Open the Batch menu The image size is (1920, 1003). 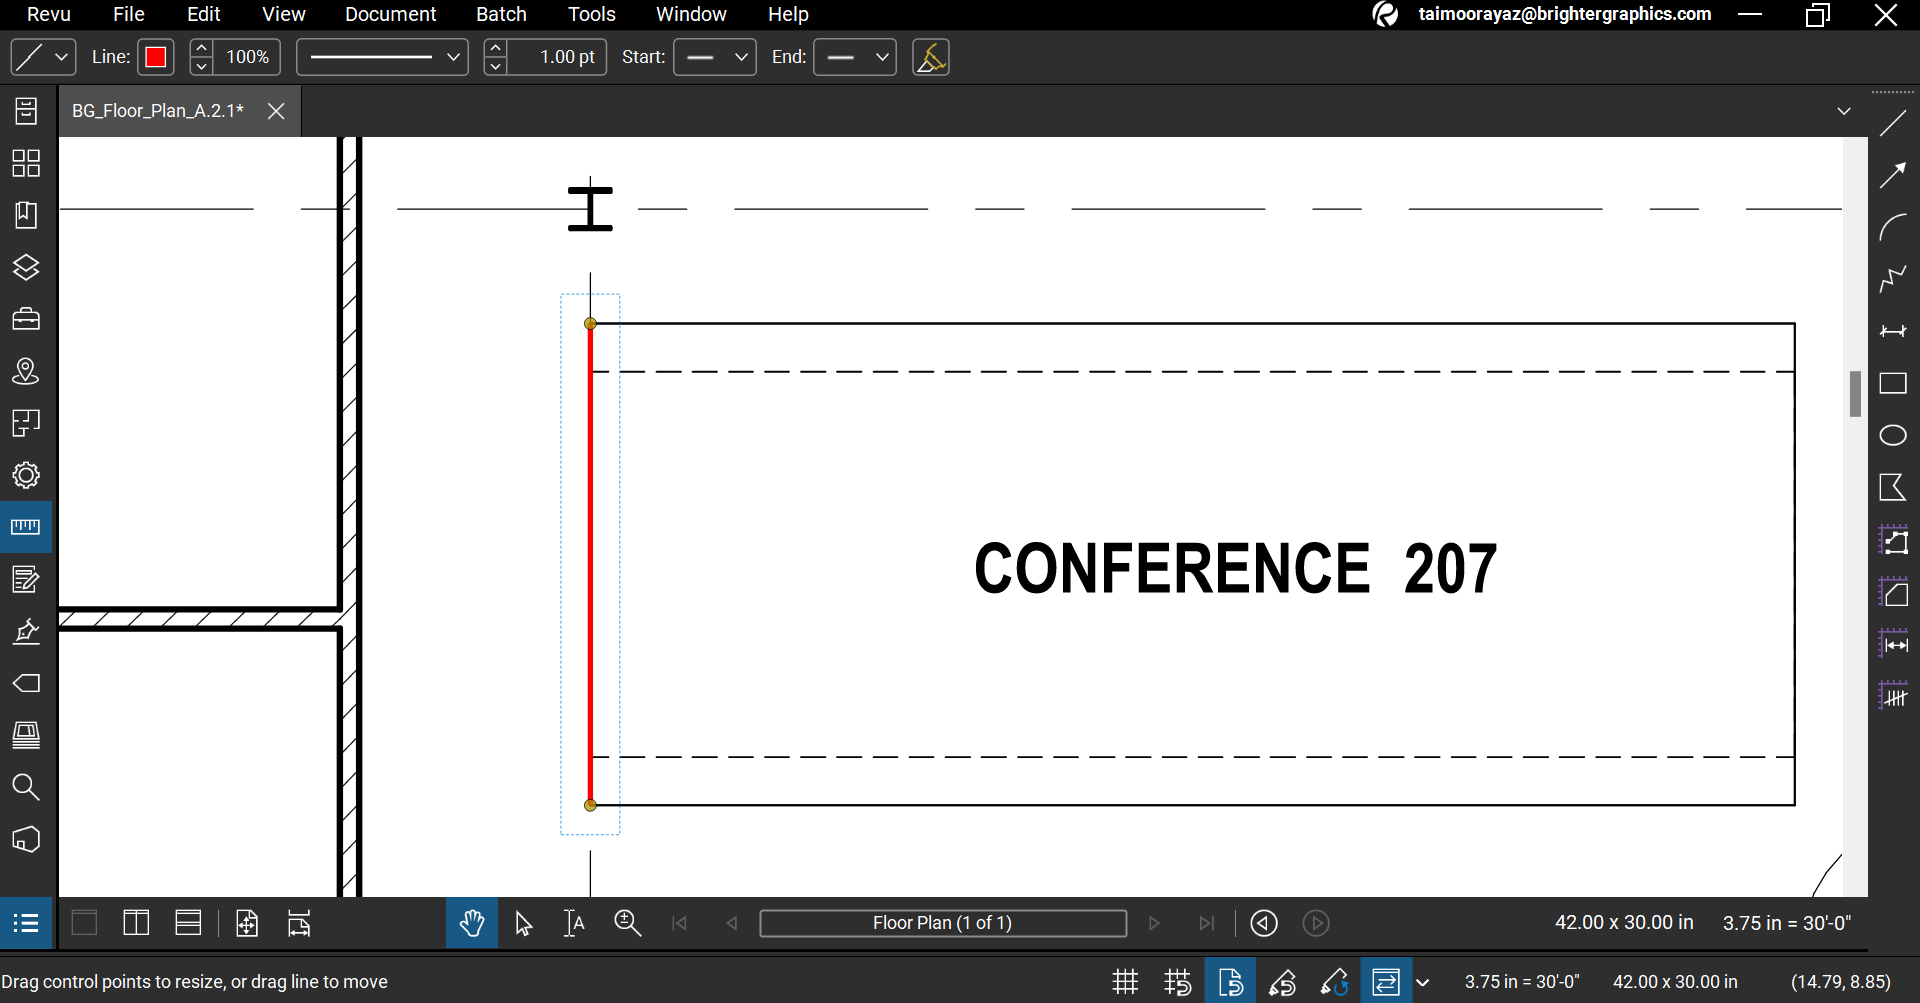click(x=501, y=14)
